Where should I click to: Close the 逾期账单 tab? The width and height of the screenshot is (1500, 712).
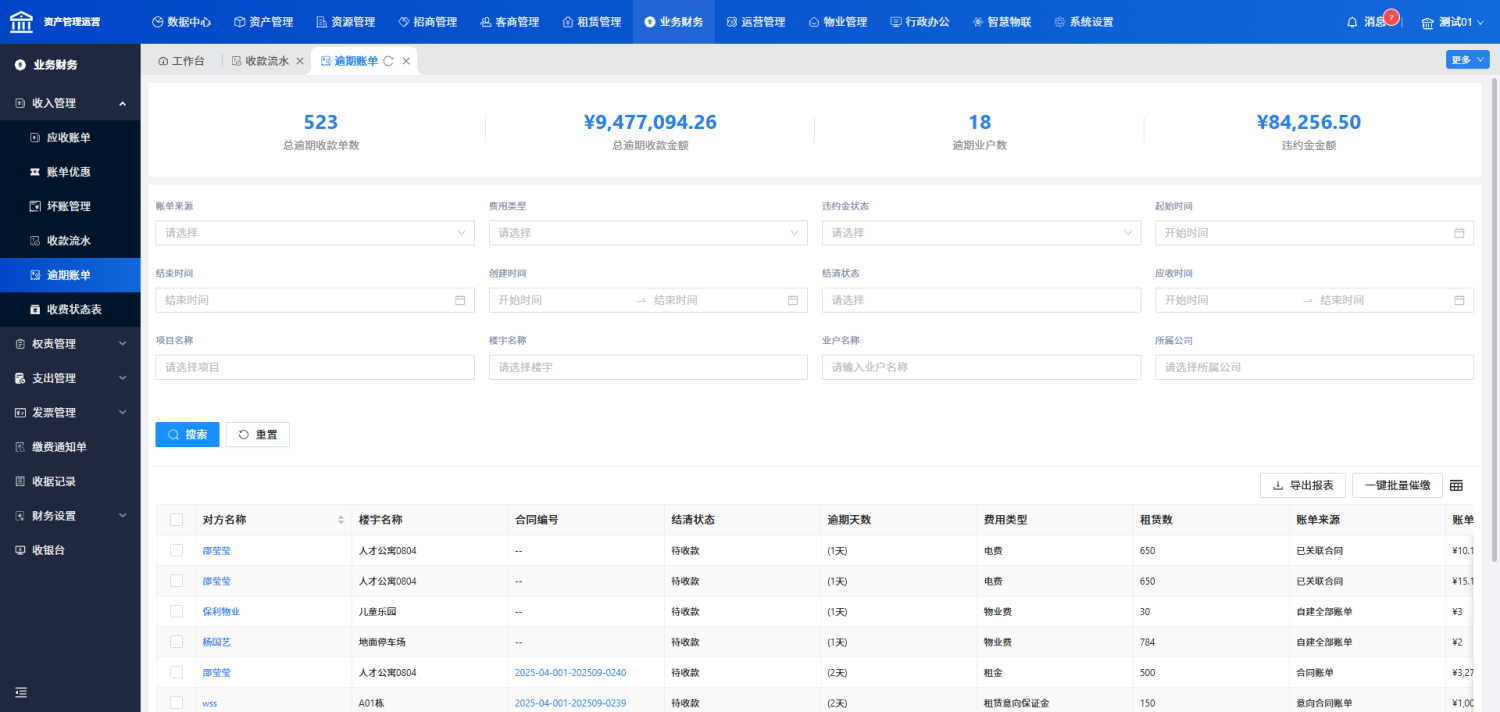click(x=406, y=61)
